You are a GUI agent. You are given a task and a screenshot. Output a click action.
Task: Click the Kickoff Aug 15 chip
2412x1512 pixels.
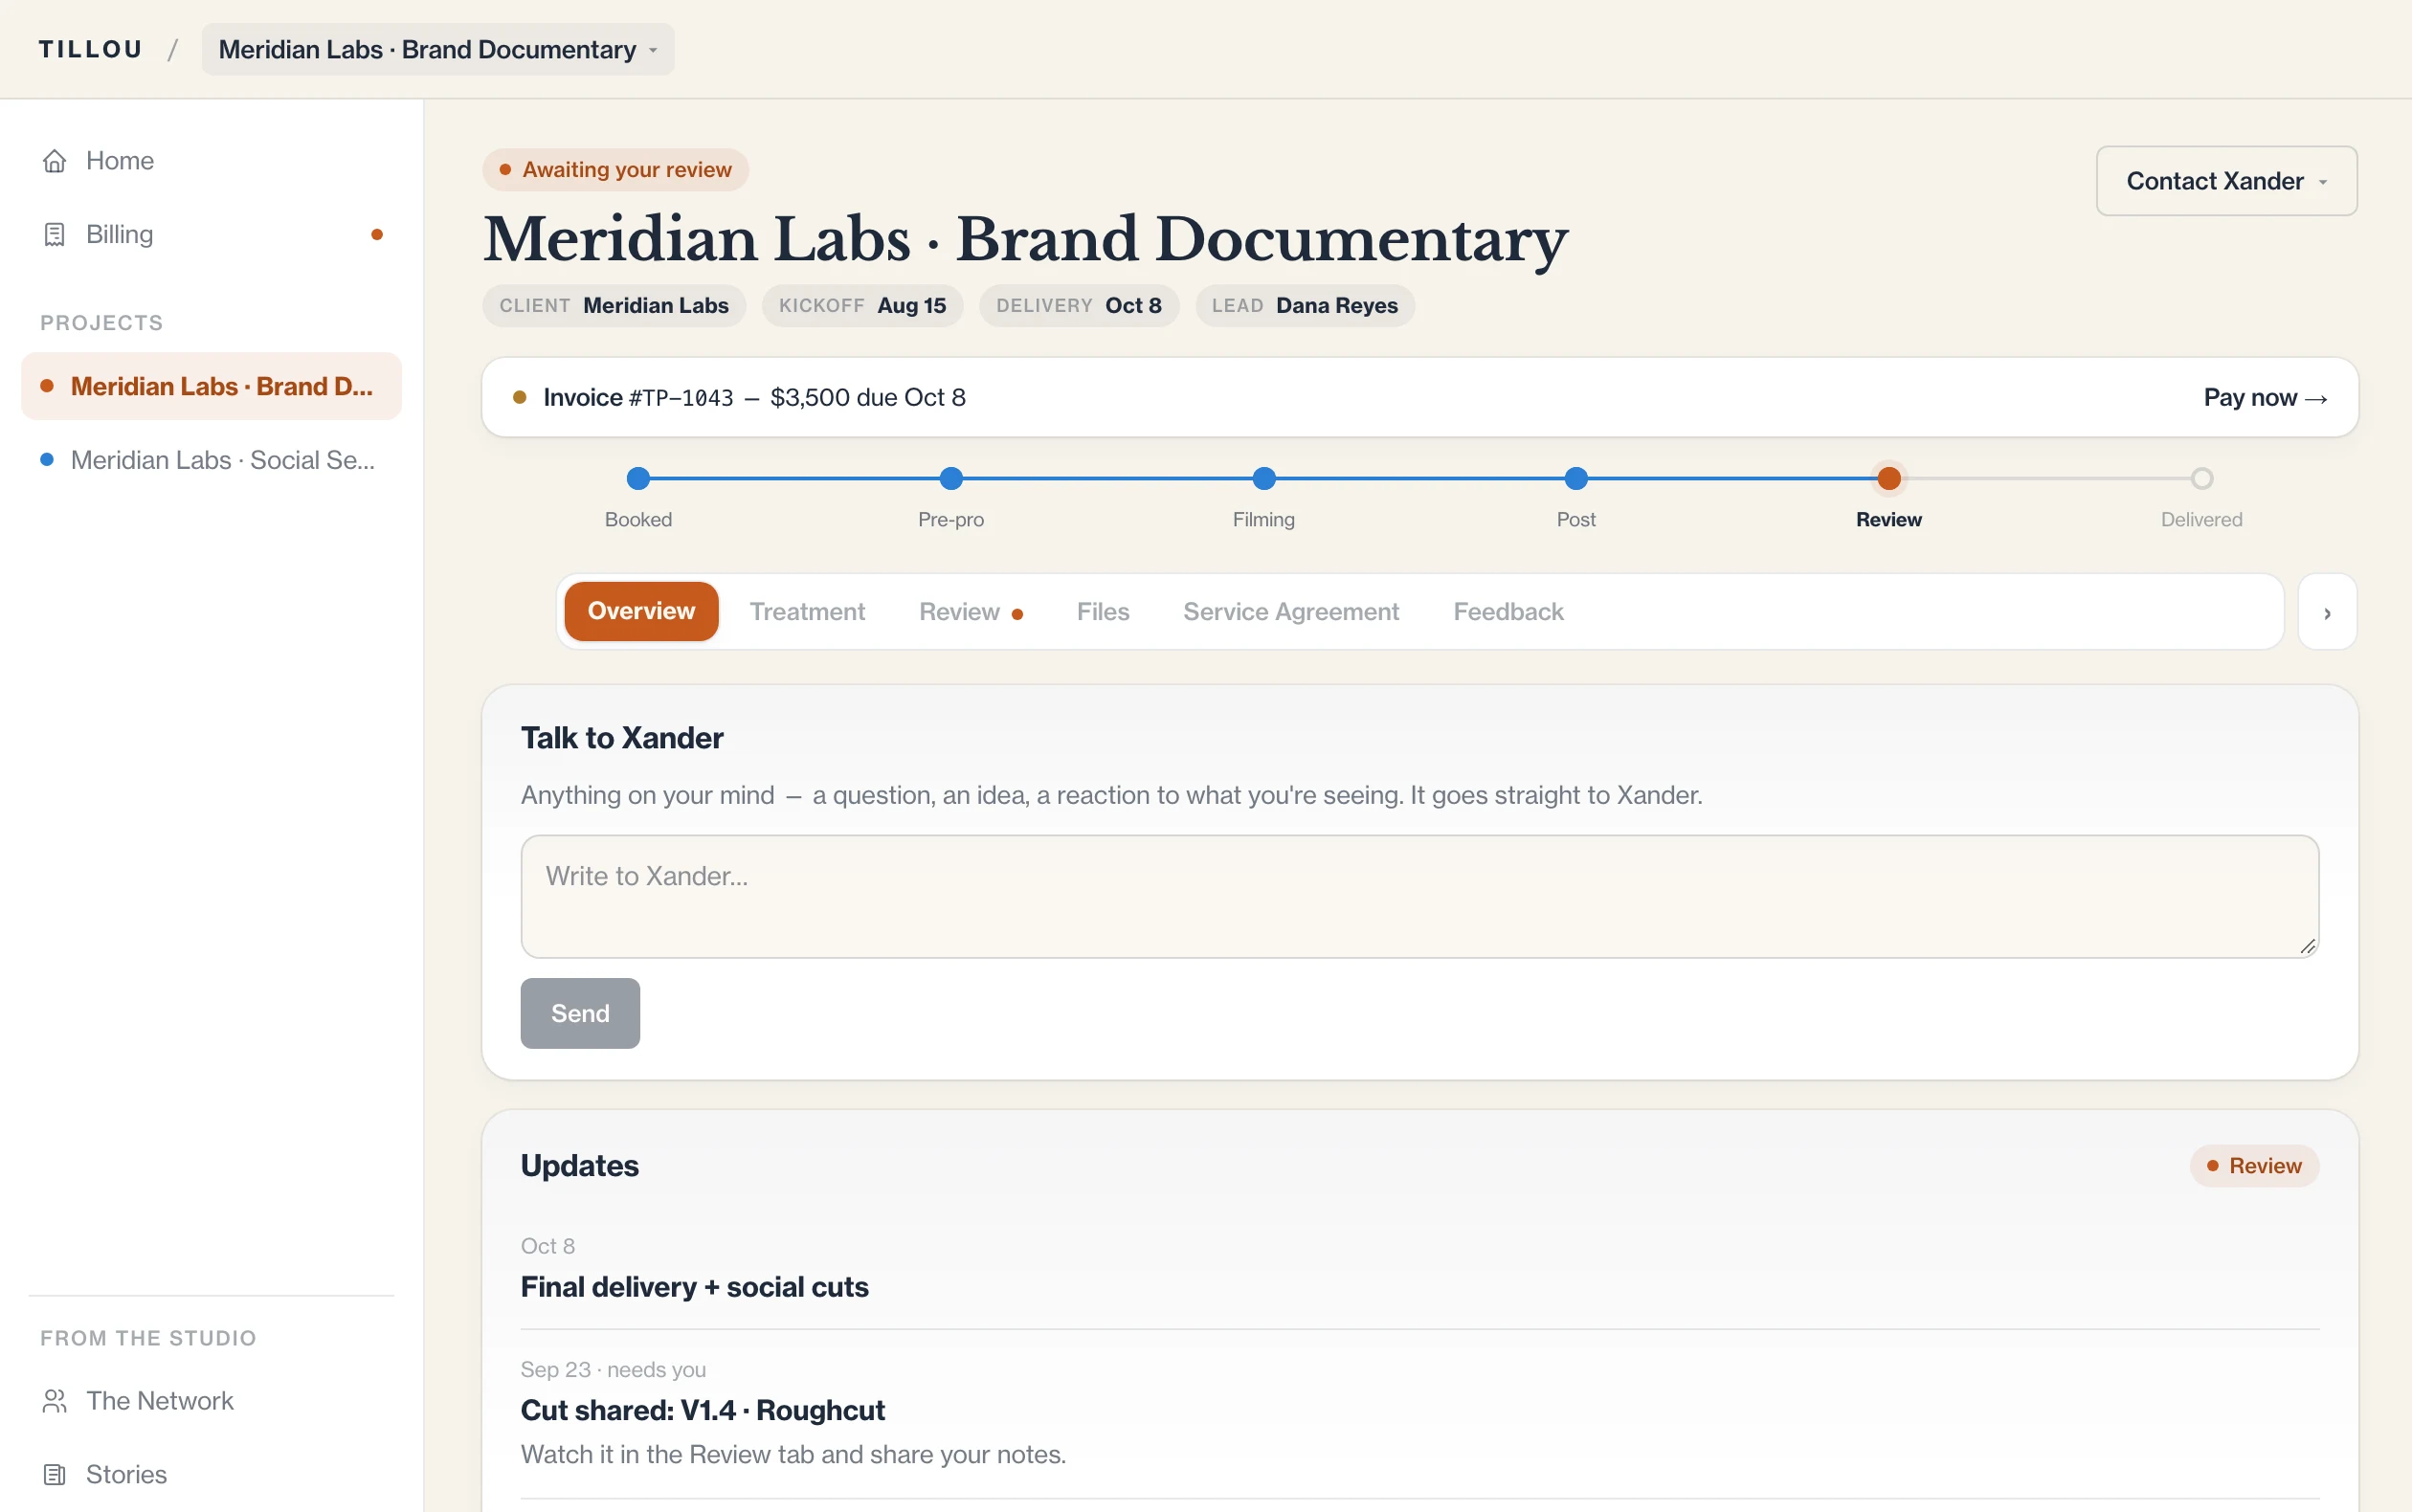pyautogui.click(x=862, y=305)
